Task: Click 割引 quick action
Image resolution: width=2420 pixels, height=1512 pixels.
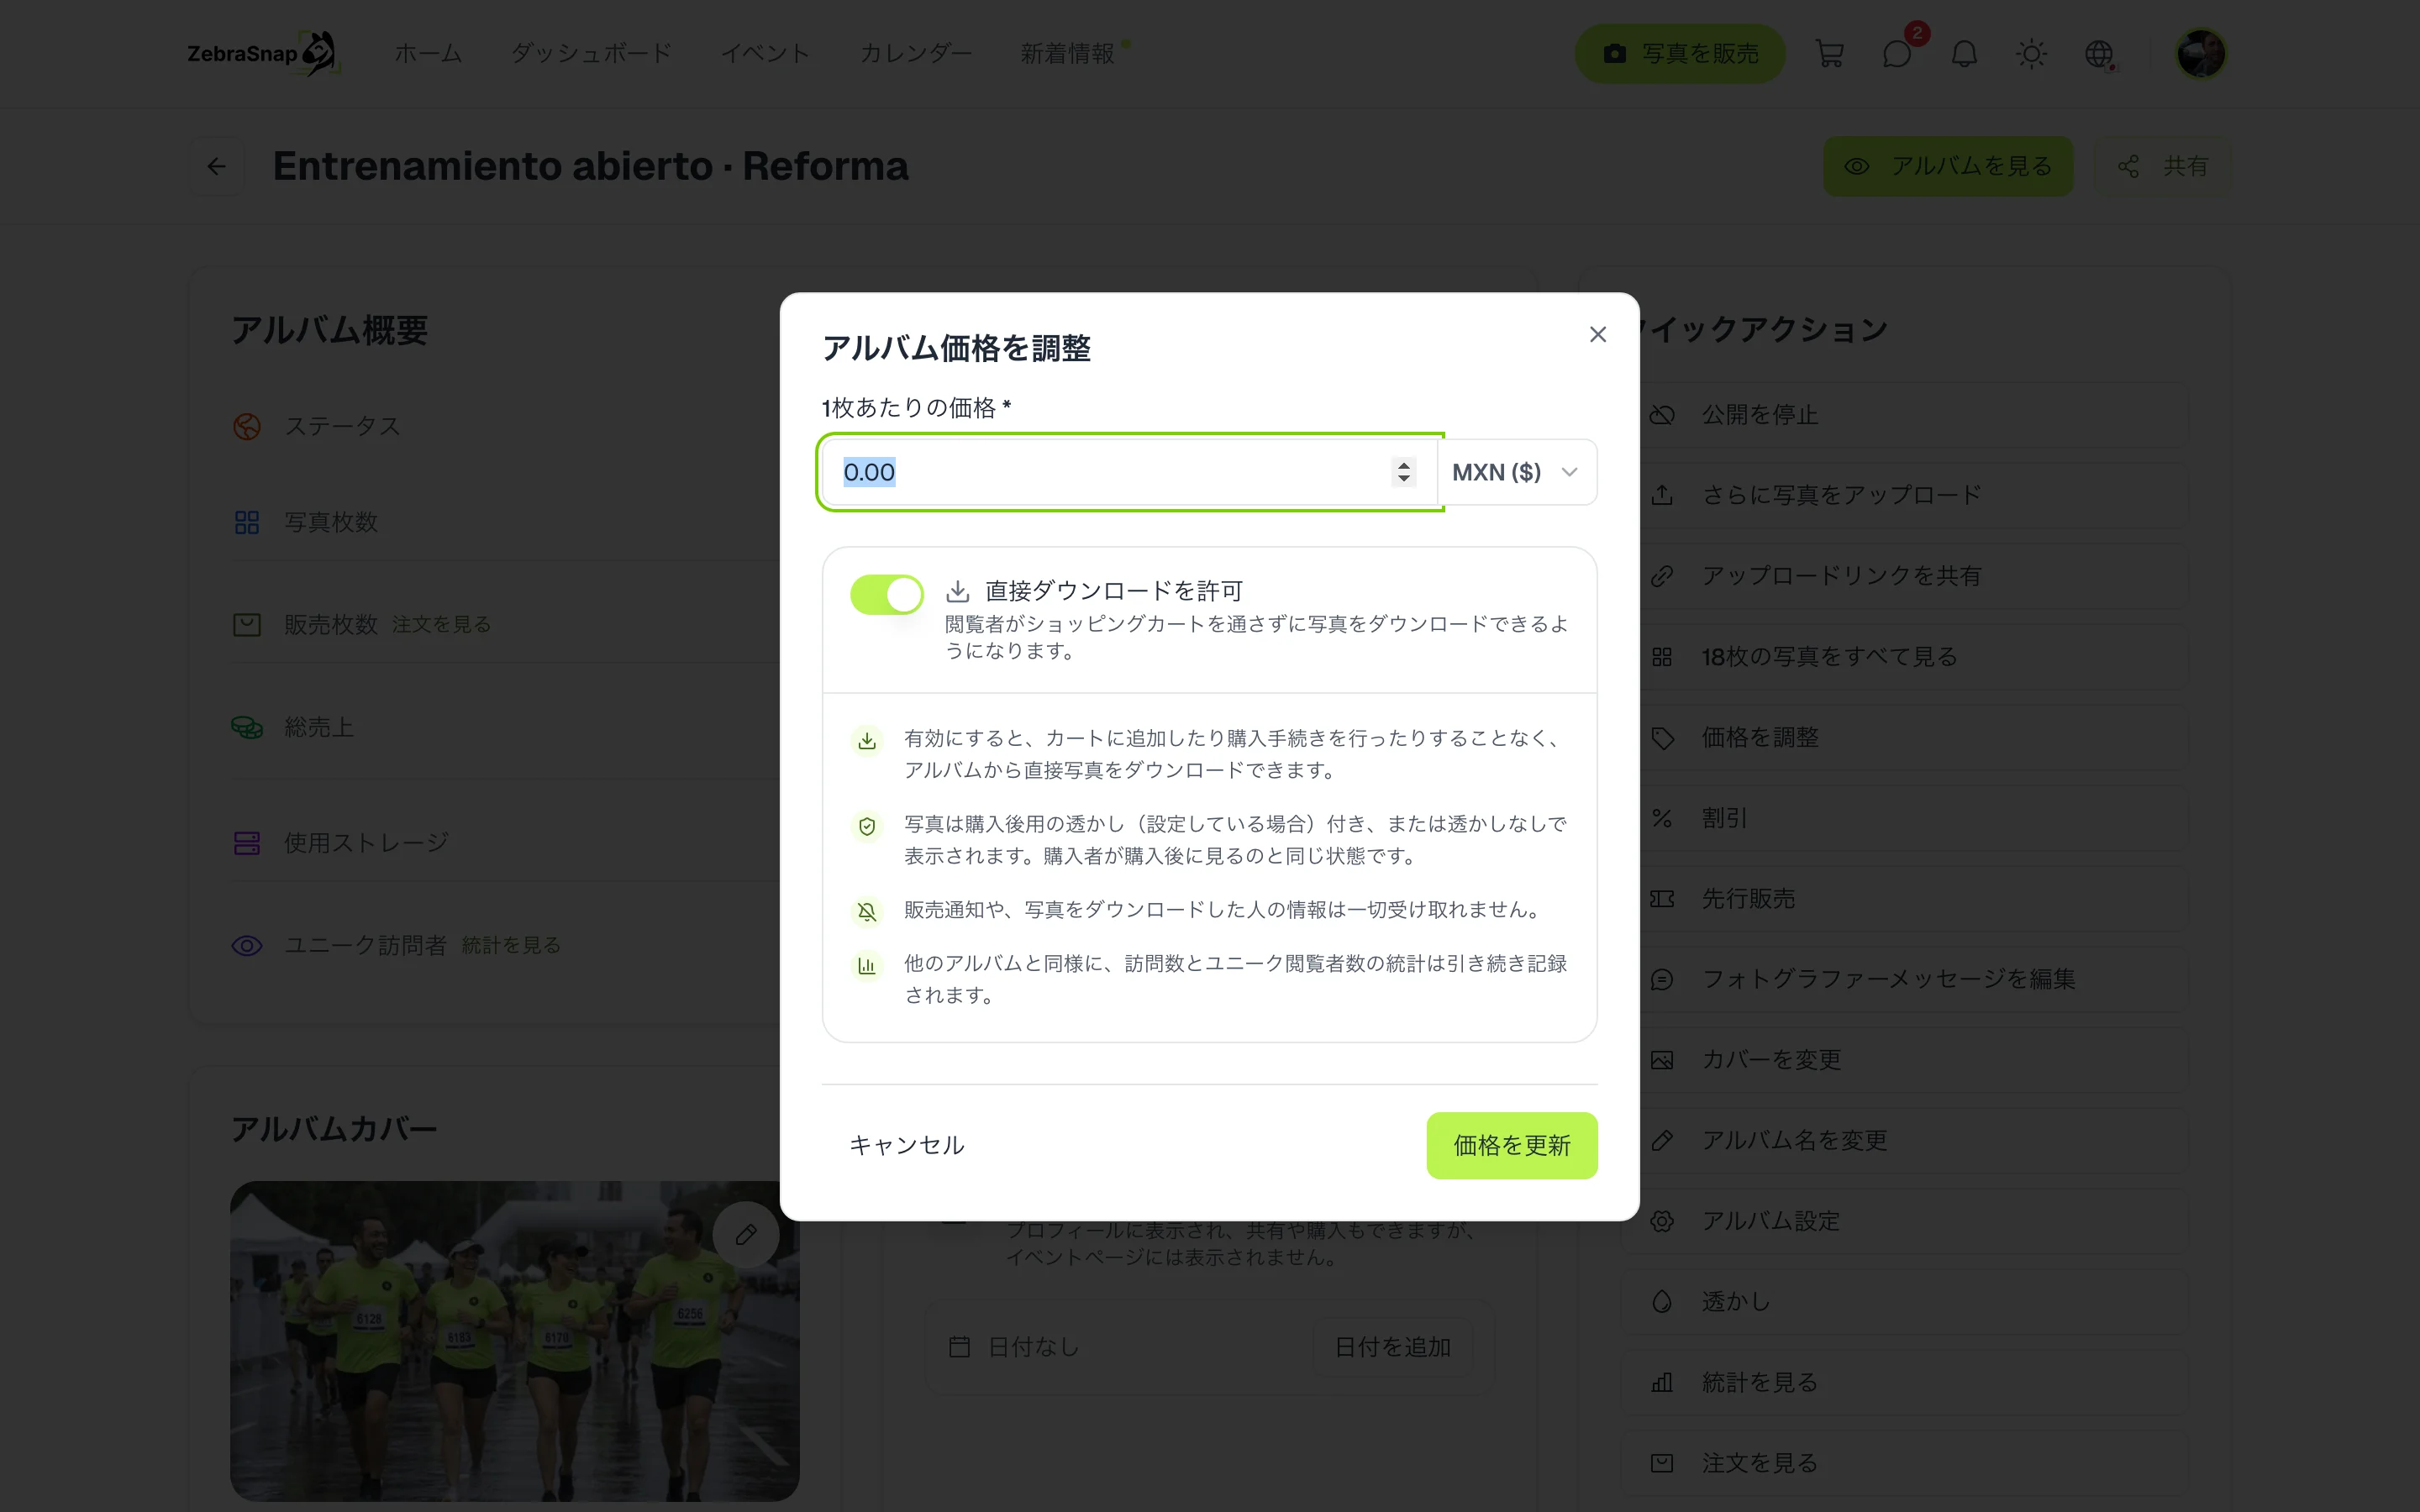Action: [1905, 818]
